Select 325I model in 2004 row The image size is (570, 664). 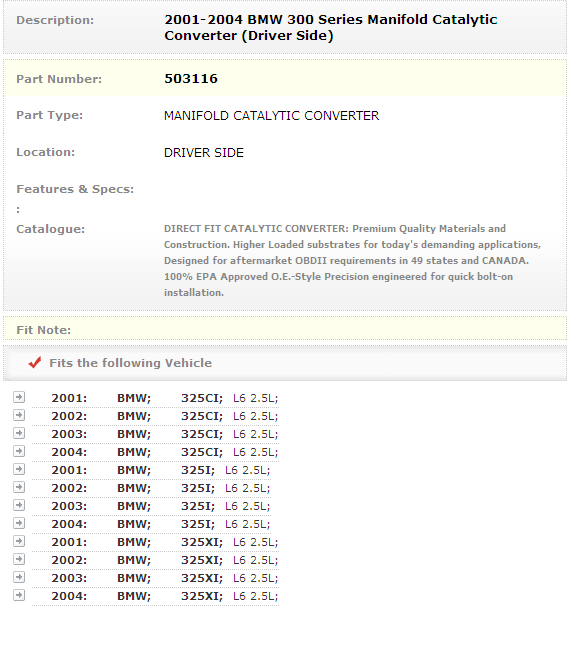[198, 524]
